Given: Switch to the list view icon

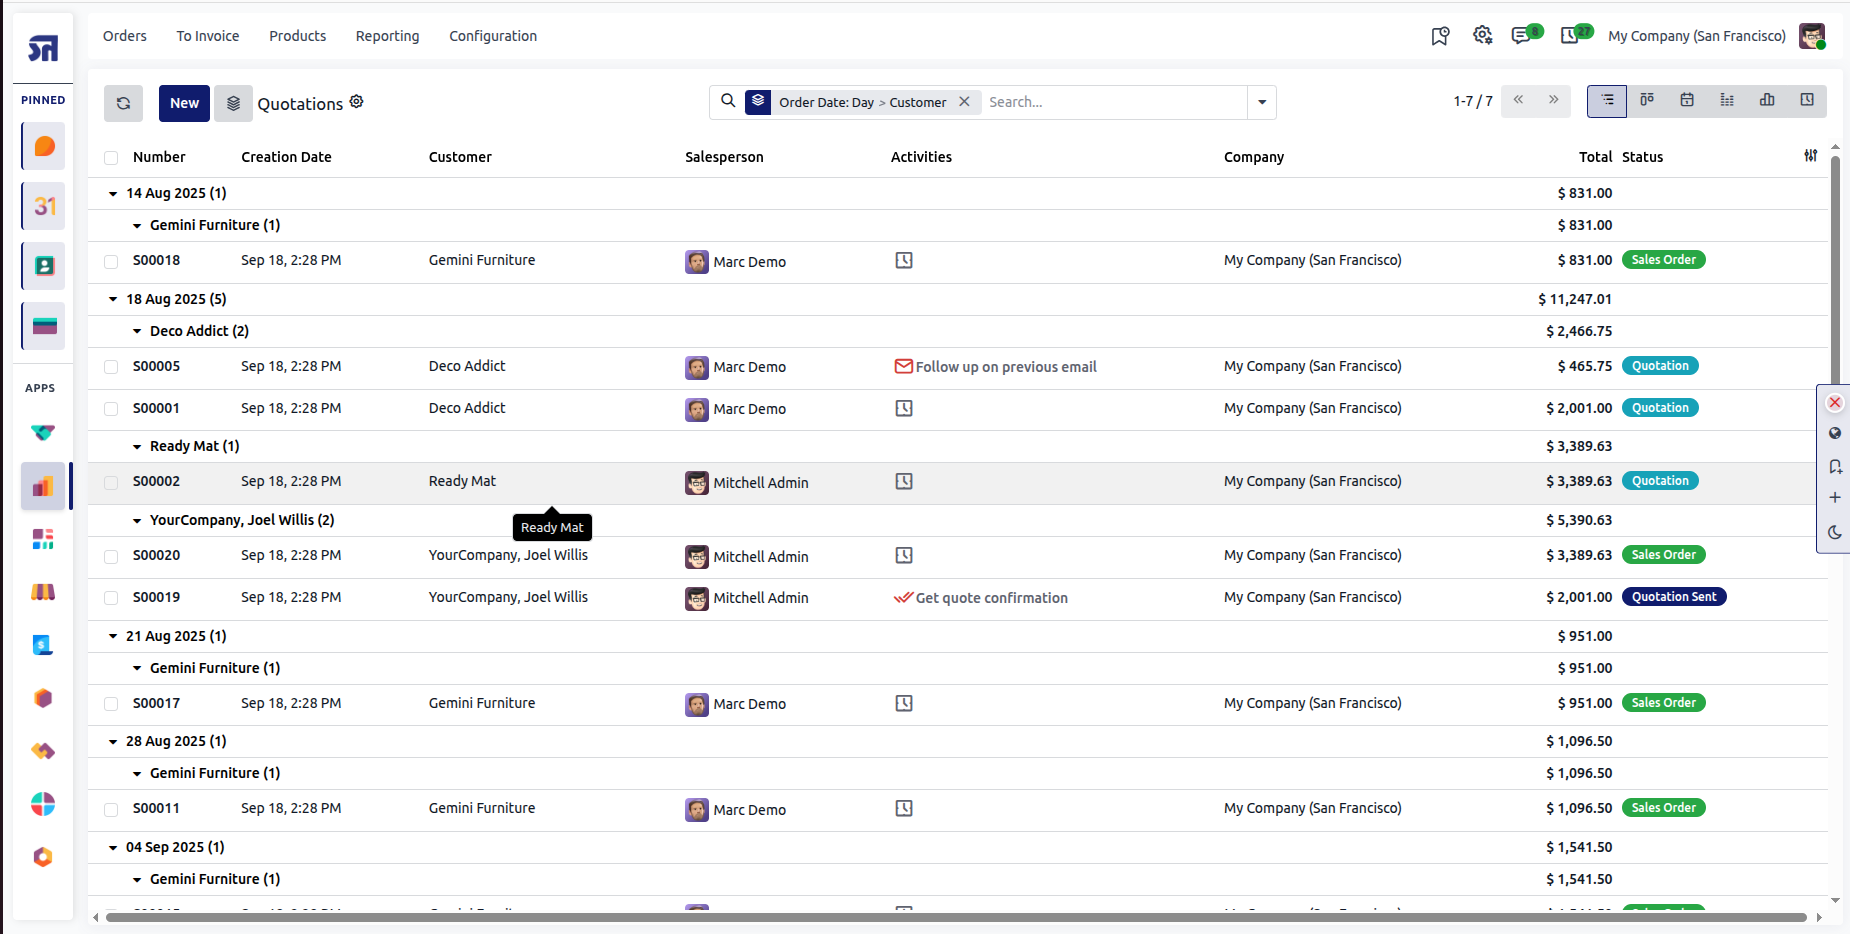Looking at the screenshot, I should click(x=1607, y=101).
